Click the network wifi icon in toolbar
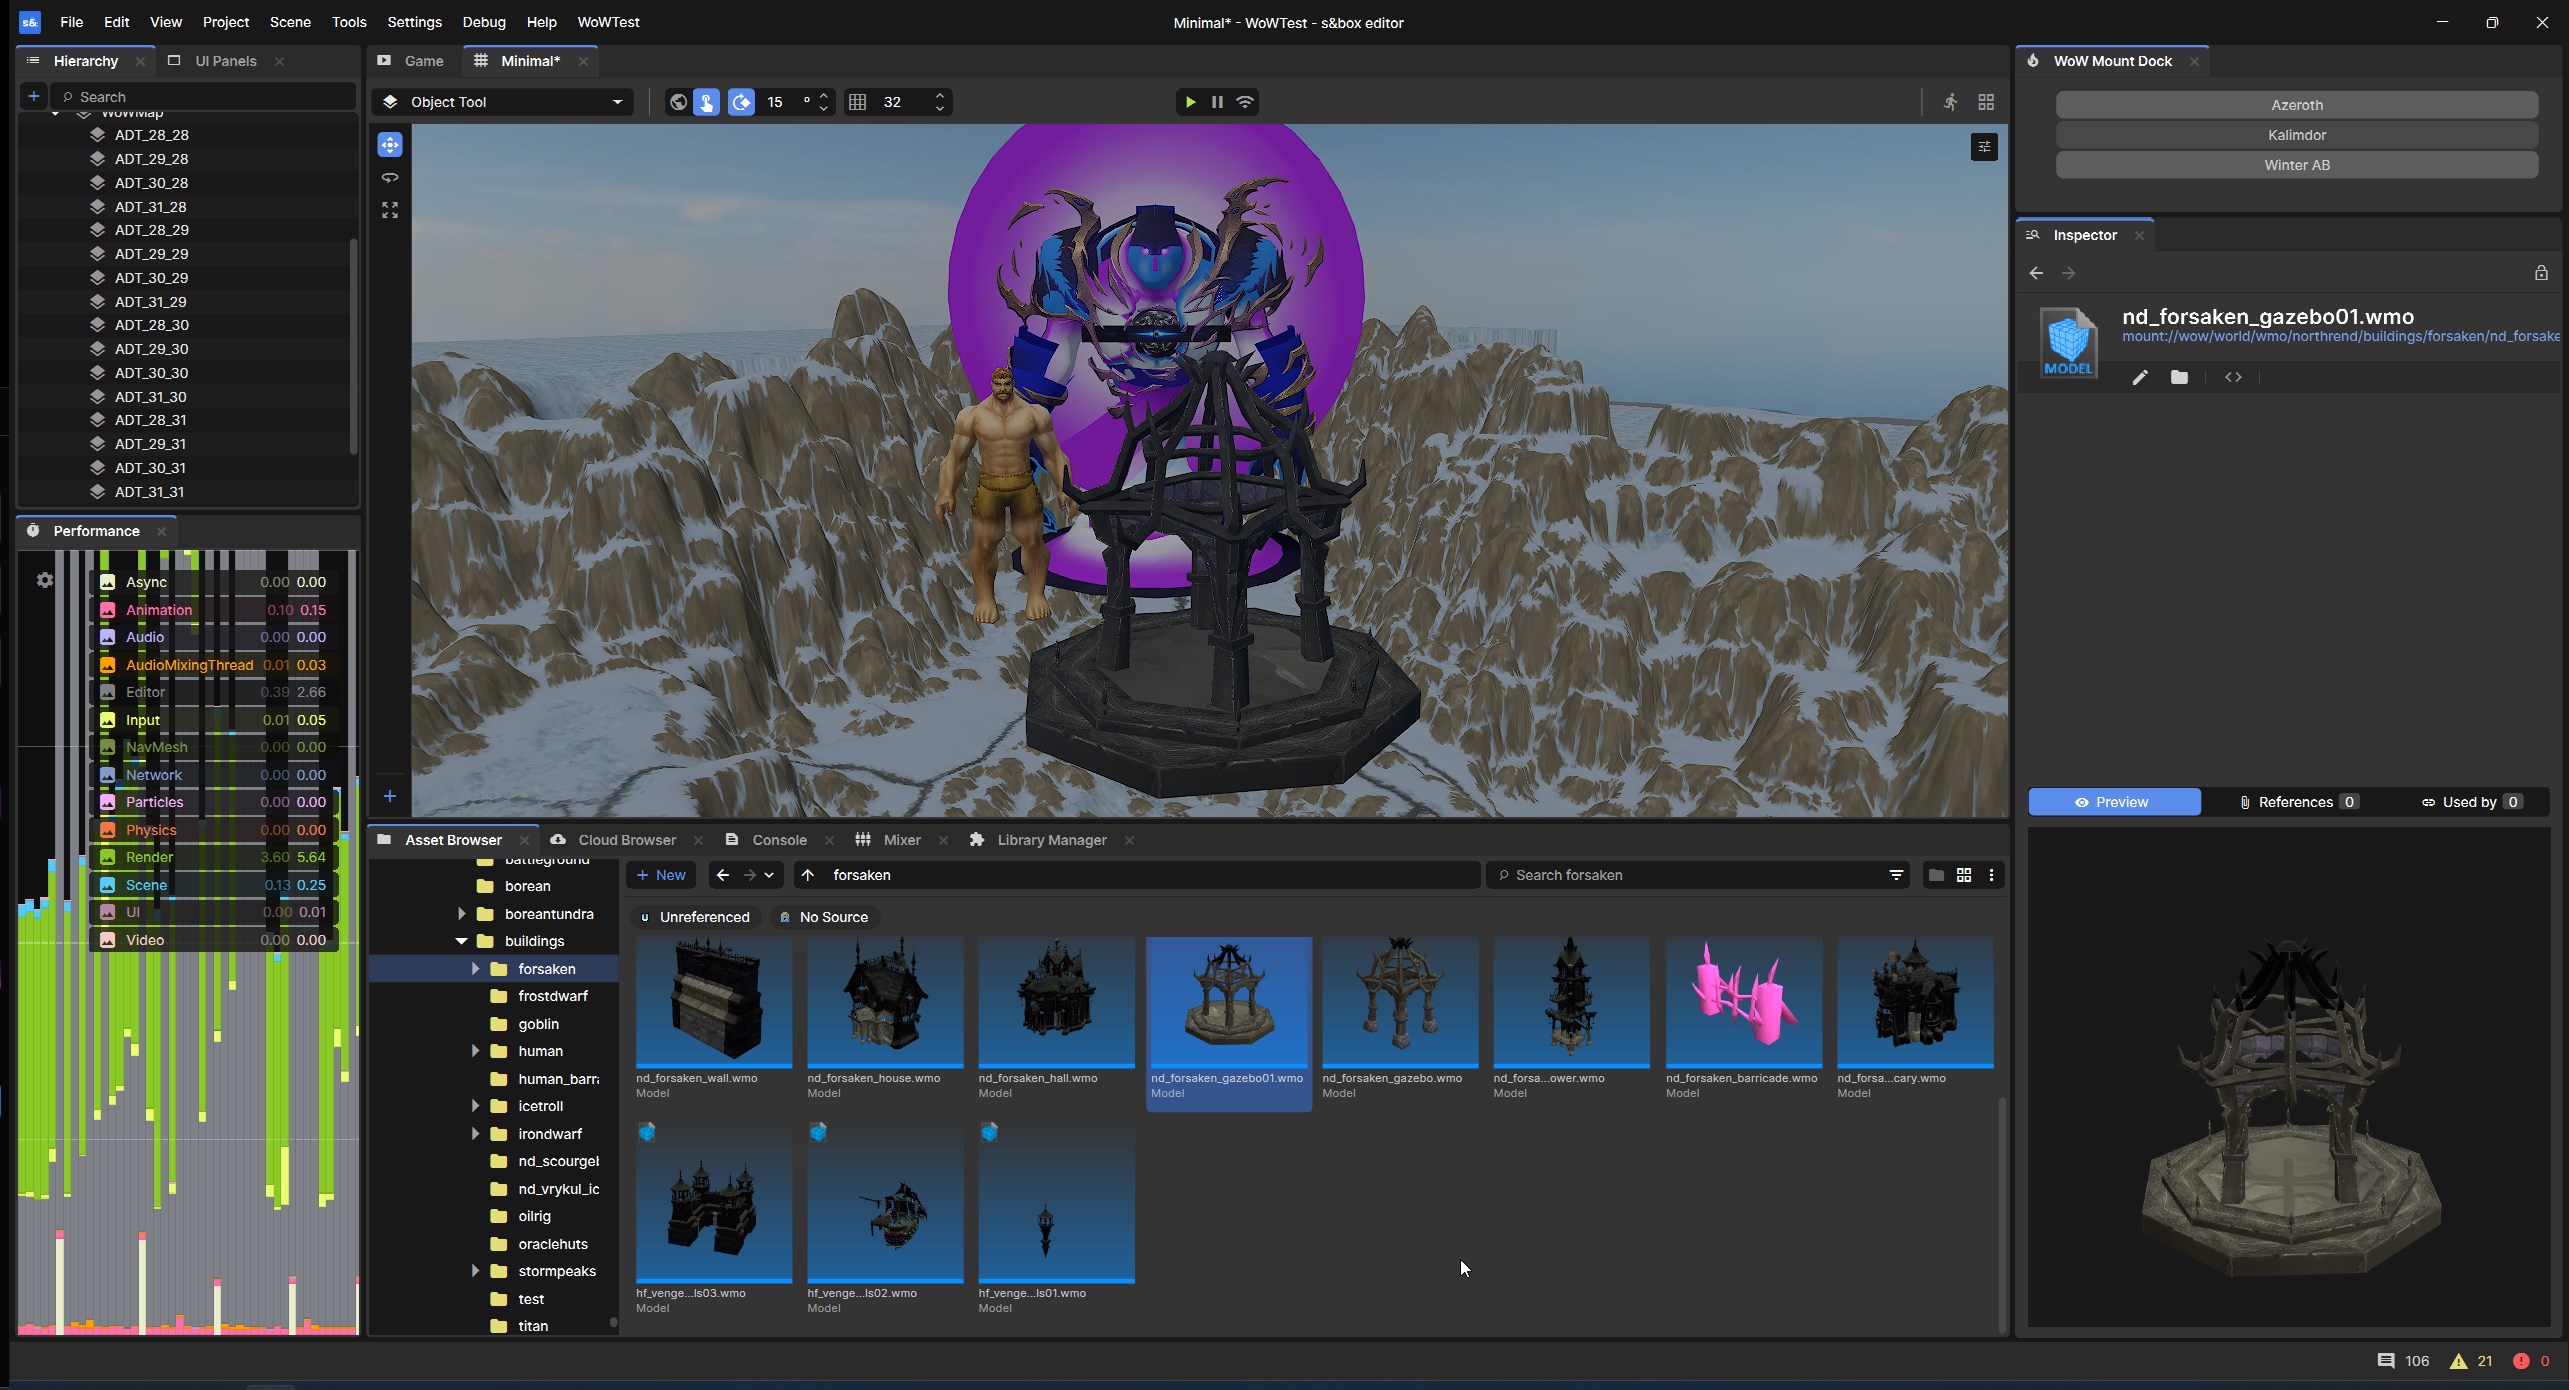Viewport: 2569px width, 1390px height. (1245, 102)
